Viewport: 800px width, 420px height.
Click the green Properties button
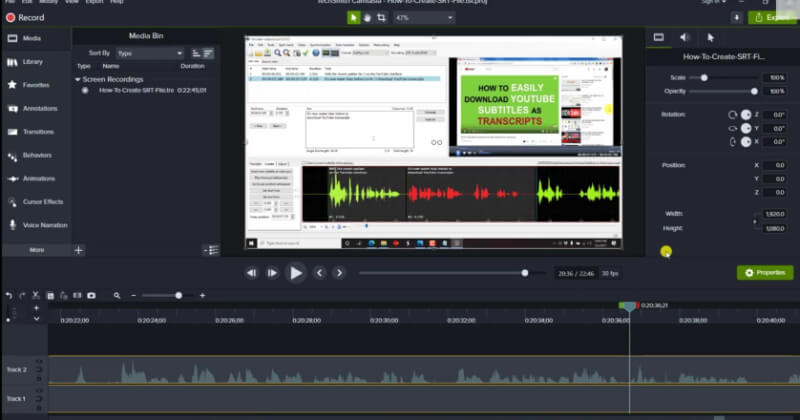tap(765, 273)
